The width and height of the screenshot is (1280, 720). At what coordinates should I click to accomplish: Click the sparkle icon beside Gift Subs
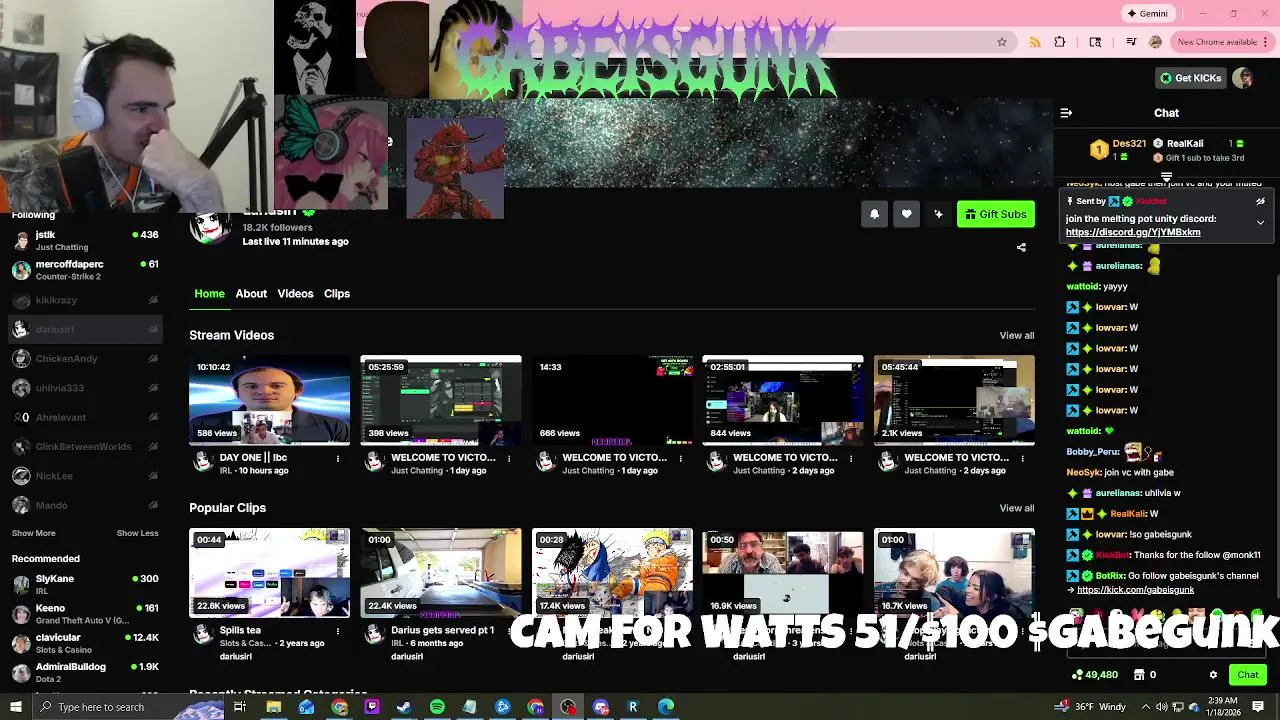pos(938,214)
